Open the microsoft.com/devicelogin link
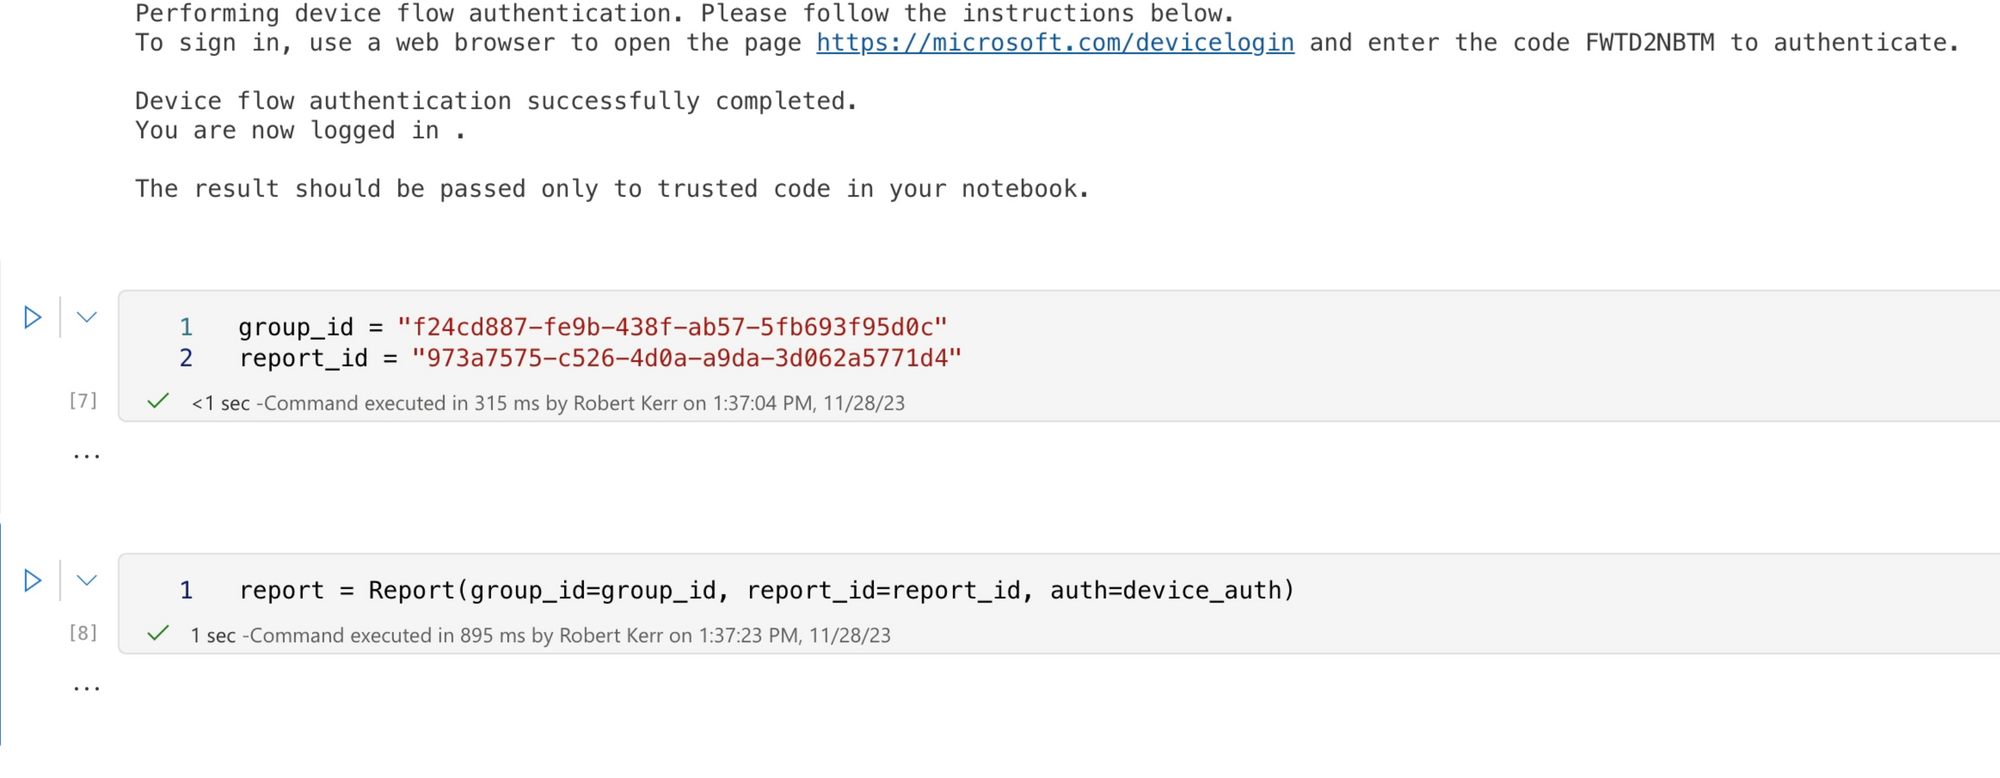 [x=1055, y=43]
